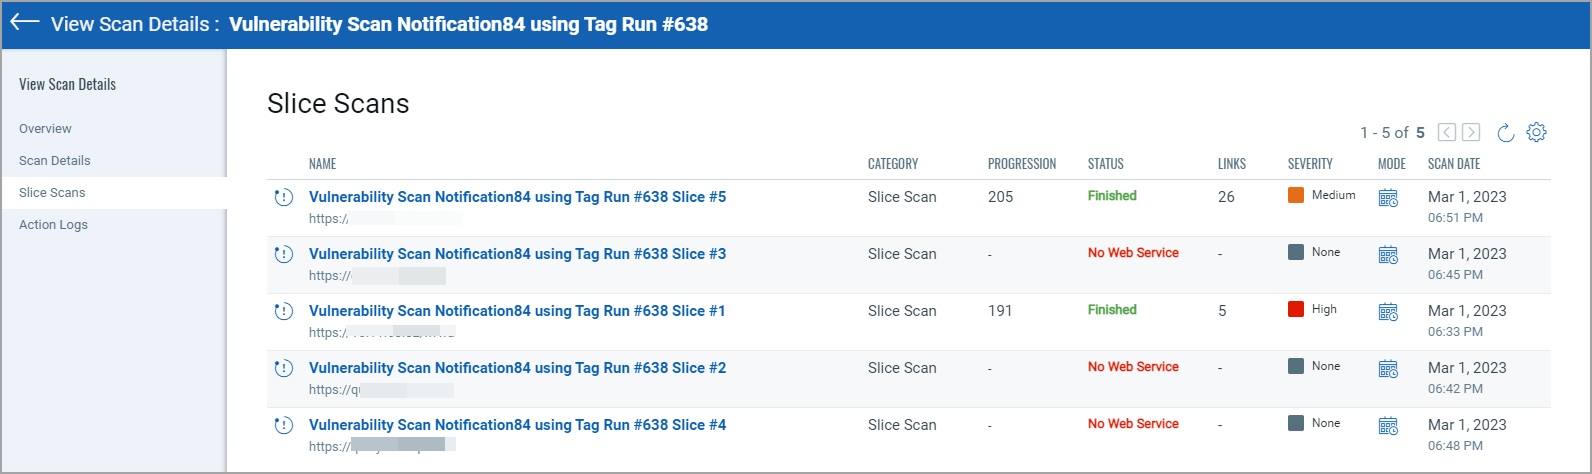This screenshot has height=474, width=1592.
Task: Click status clock icon beside Slice #3
Action: click(284, 254)
